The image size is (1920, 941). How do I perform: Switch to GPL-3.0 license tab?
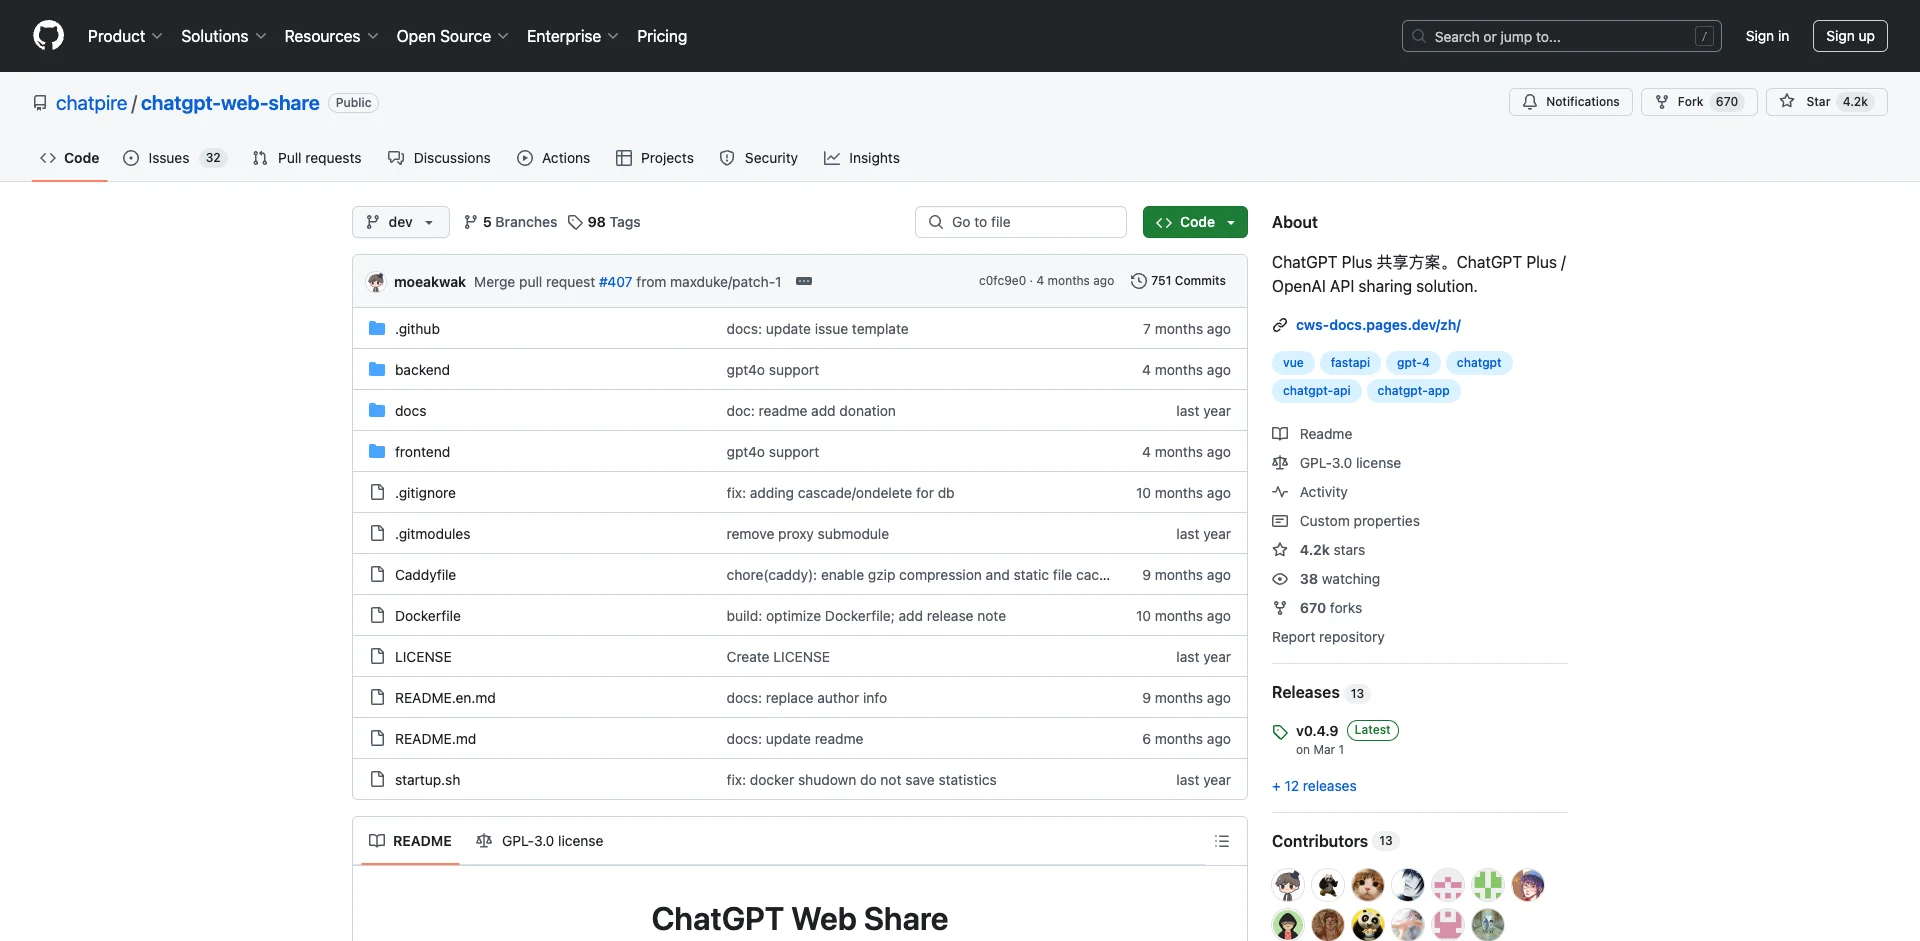coord(540,841)
